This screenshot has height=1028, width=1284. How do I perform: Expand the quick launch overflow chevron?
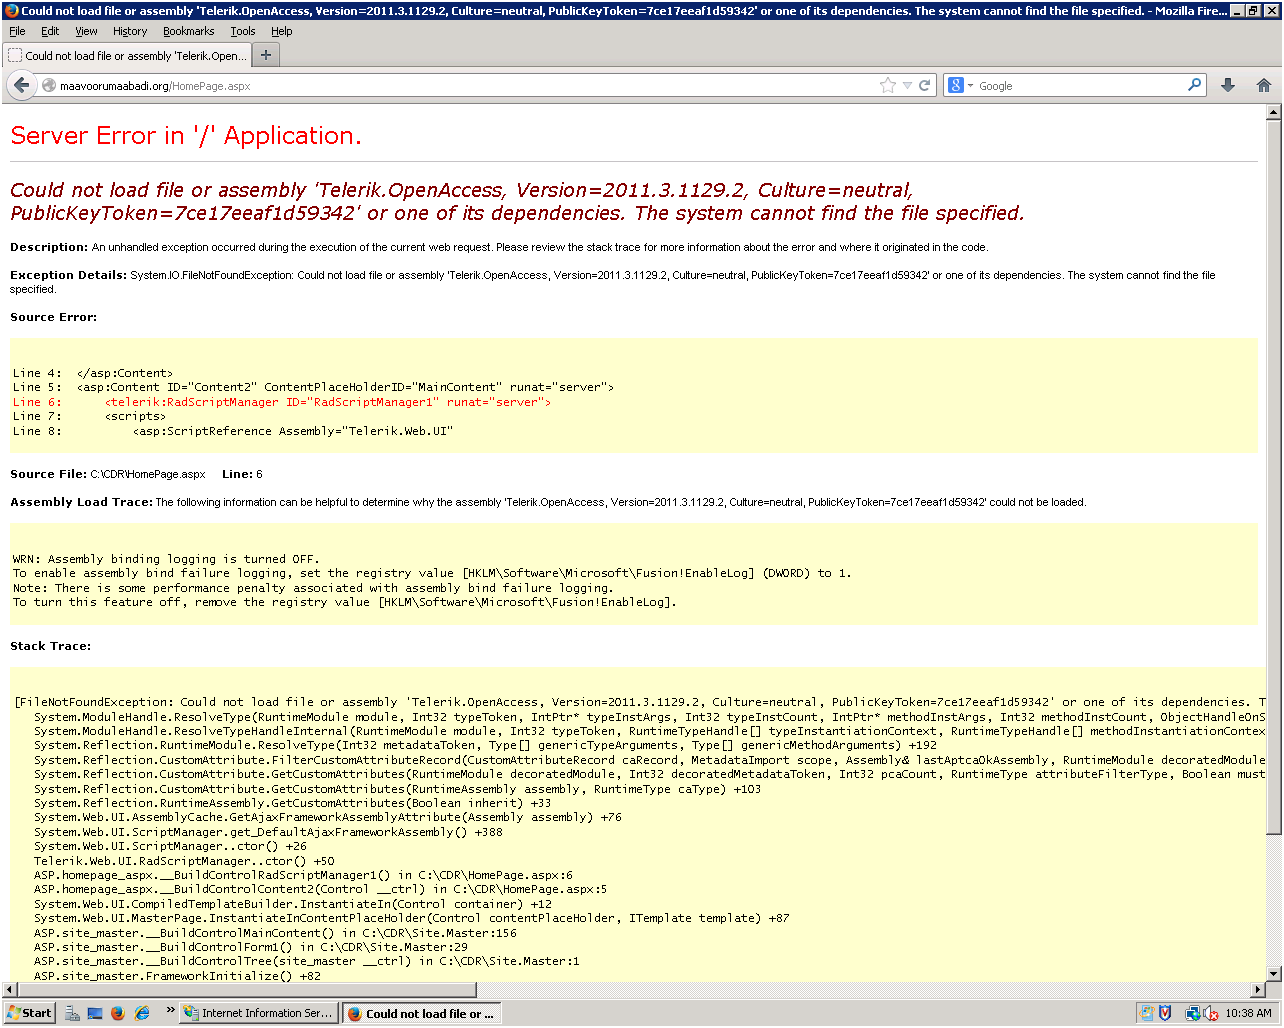tap(170, 1010)
